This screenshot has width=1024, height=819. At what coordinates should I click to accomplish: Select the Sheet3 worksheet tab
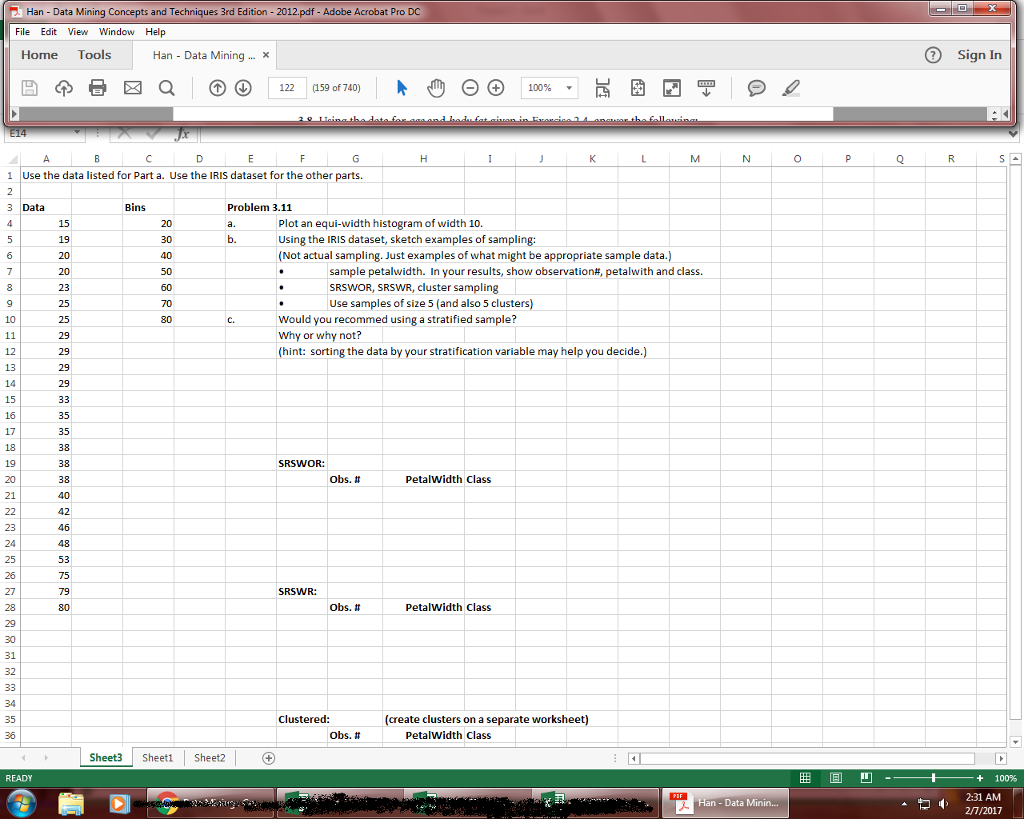click(106, 758)
